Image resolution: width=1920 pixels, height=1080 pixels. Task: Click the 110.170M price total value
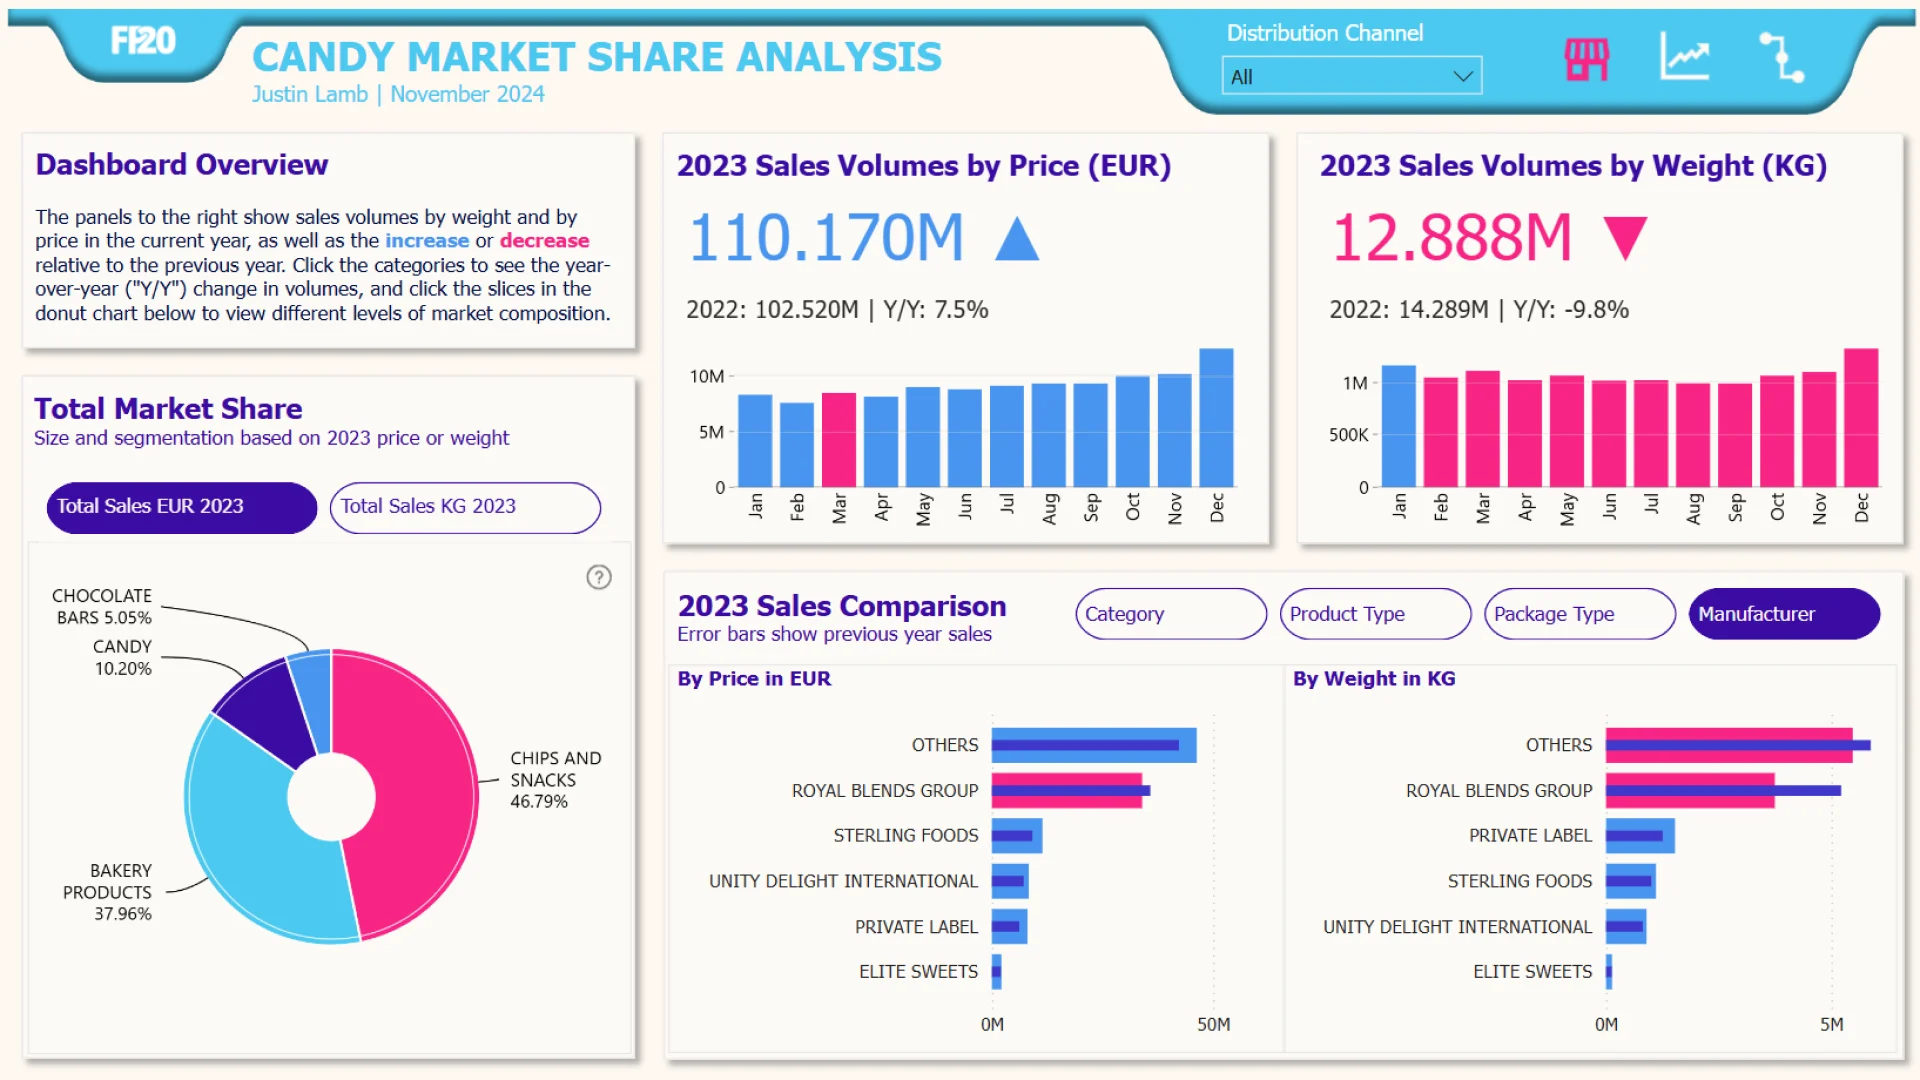[826, 239]
